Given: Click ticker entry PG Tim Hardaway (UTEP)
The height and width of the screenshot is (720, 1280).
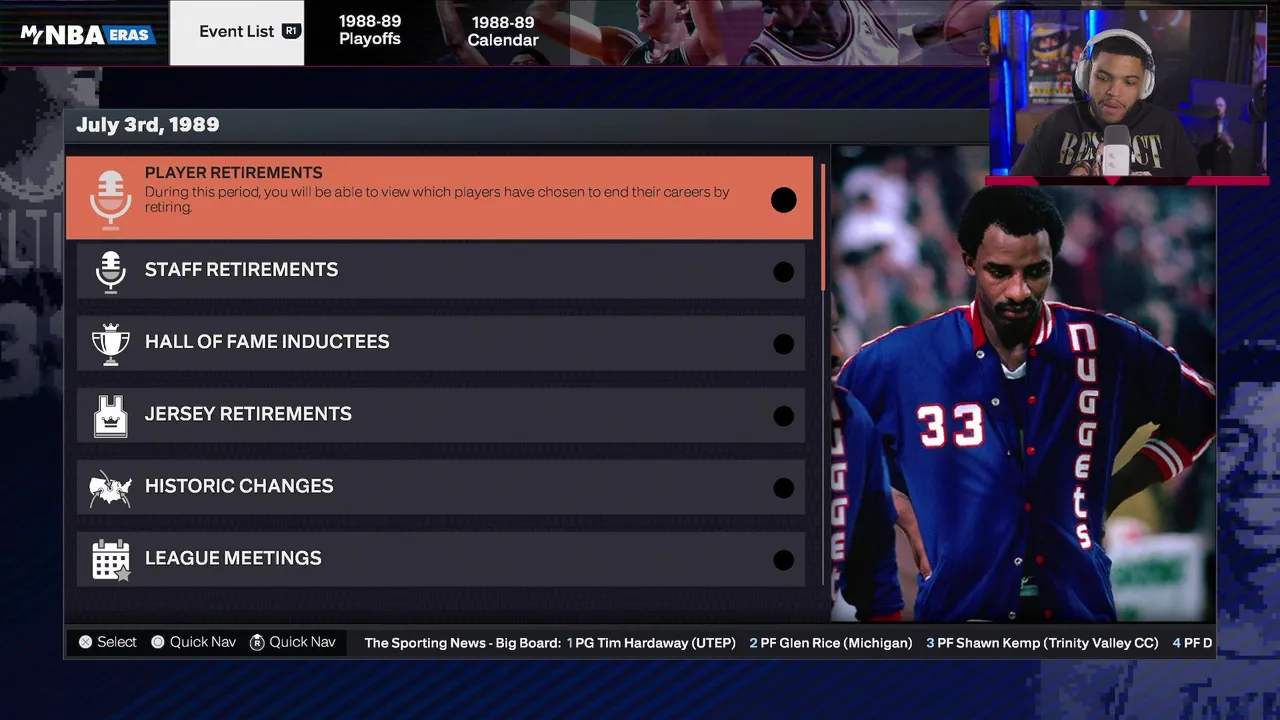Looking at the screenshot, I should tap(651, 643).
